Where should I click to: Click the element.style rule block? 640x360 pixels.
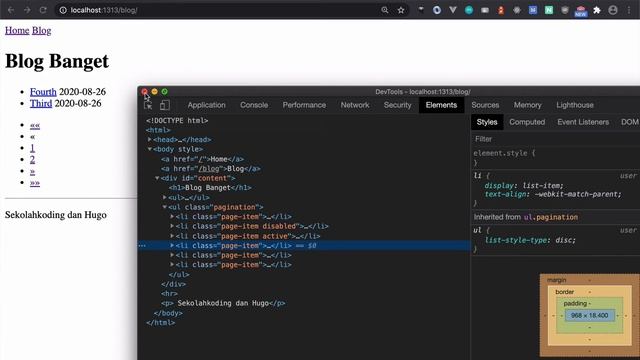[x=556, y=158]
